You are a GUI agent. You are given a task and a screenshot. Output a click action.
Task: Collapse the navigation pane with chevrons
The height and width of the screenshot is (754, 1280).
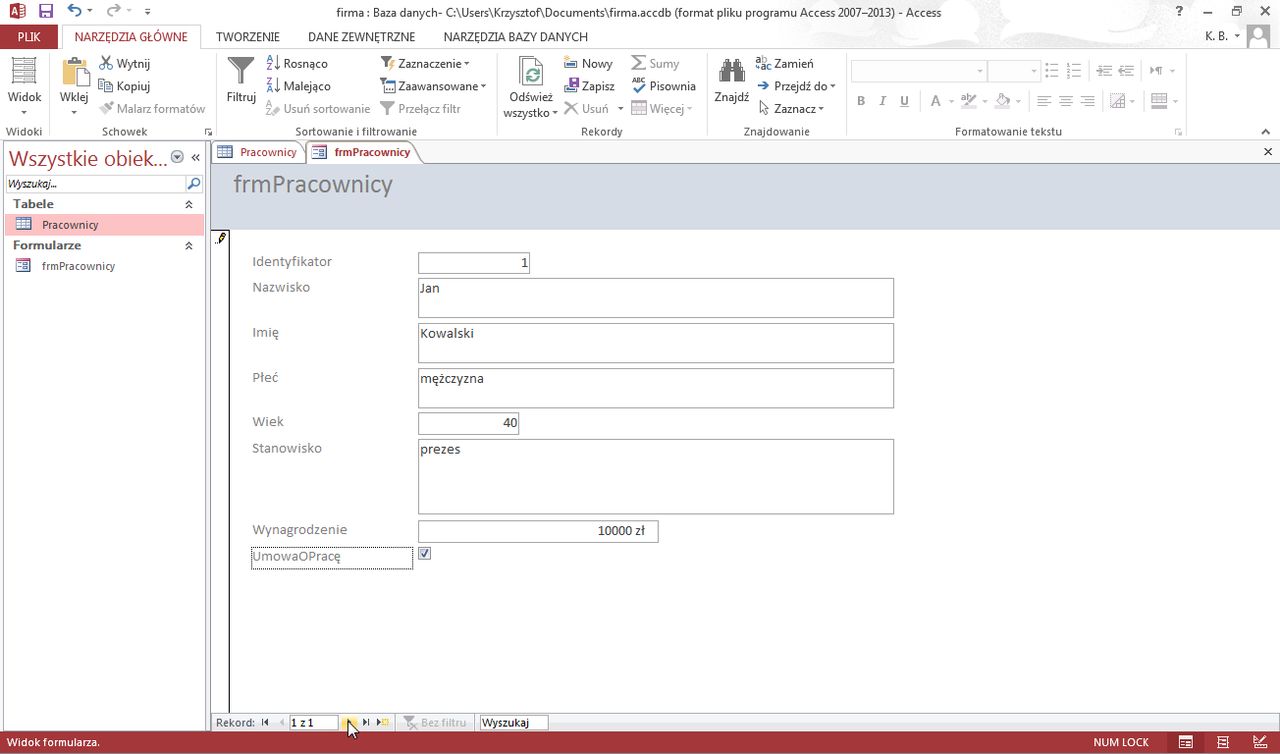coord(196,157)
